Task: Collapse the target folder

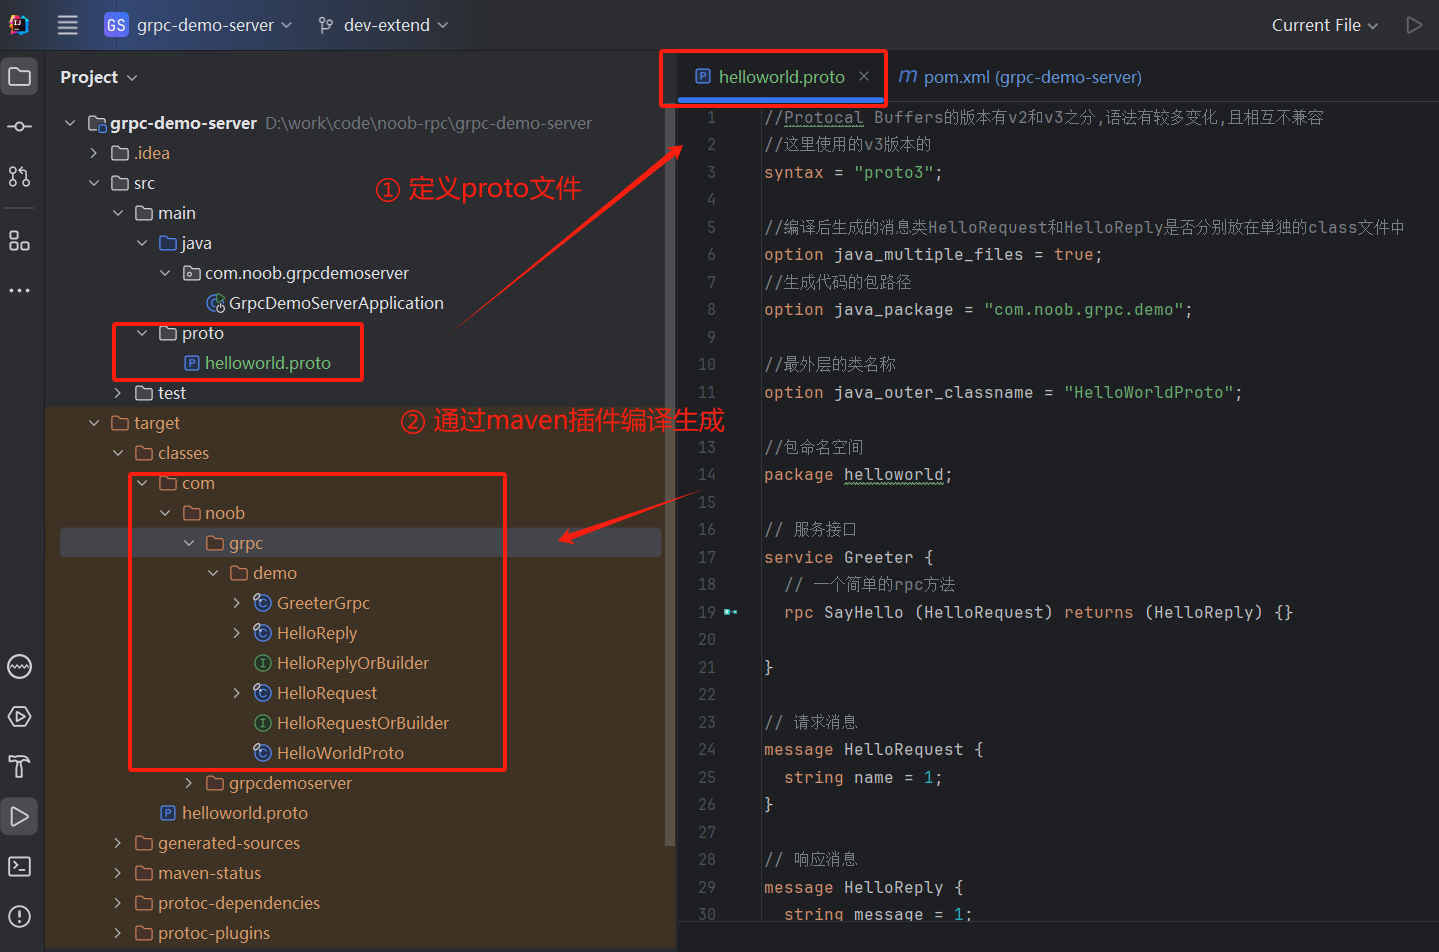Action: tap(94, 423)
